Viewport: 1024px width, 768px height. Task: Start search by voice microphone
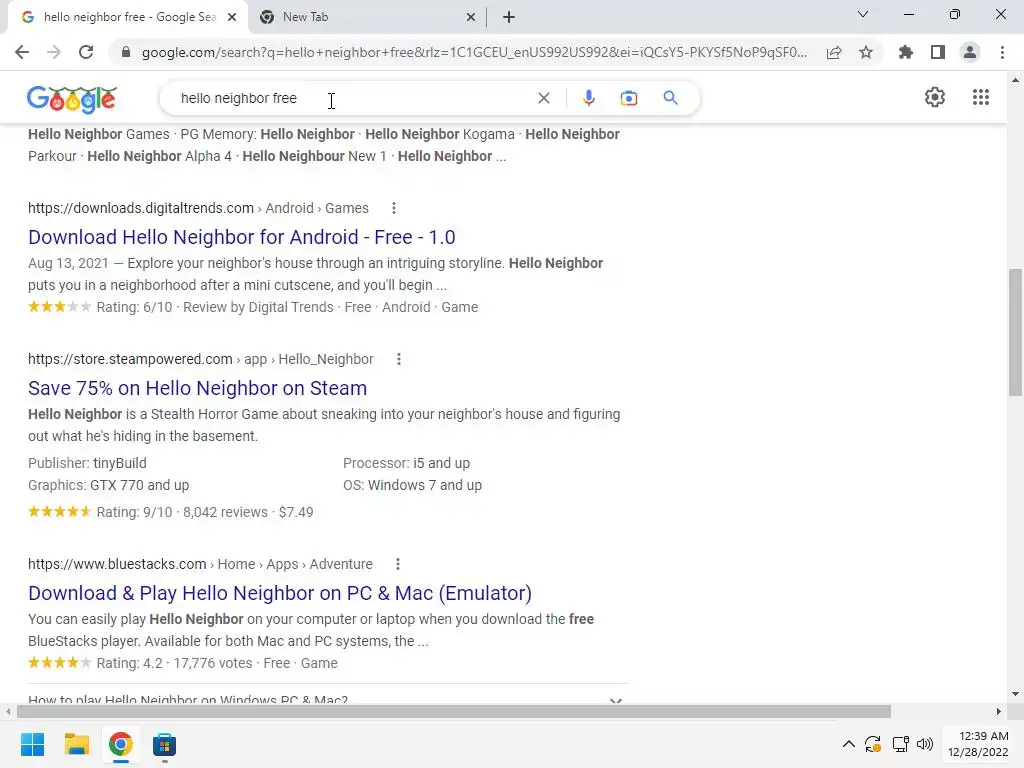click(588, 98)
